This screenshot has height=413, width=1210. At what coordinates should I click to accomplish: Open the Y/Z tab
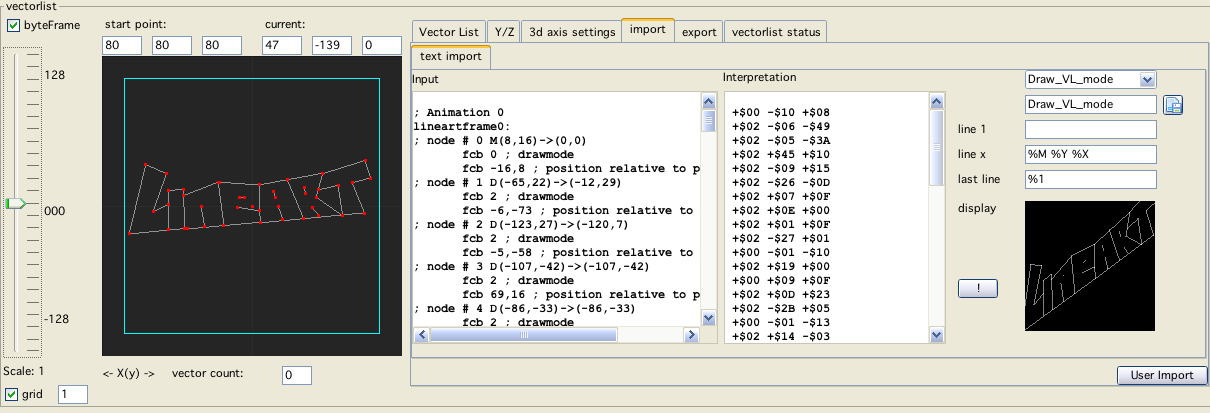tap(505, 32)
